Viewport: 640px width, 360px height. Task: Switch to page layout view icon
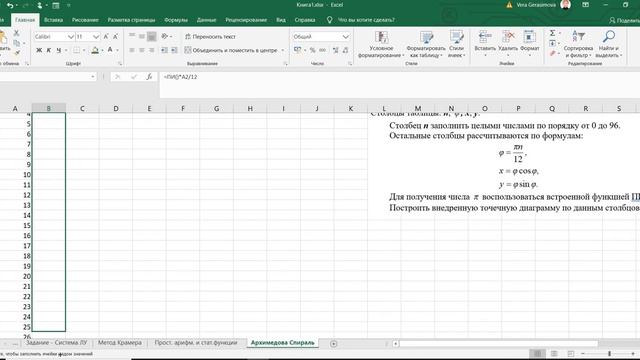click(554, 353)
